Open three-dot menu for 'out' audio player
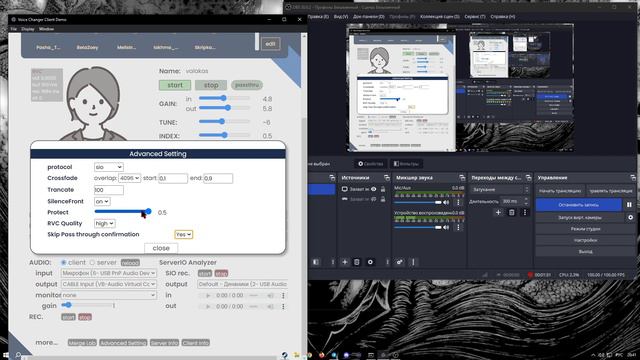Screen dimensions: 640x360 (x=283, y=307)
